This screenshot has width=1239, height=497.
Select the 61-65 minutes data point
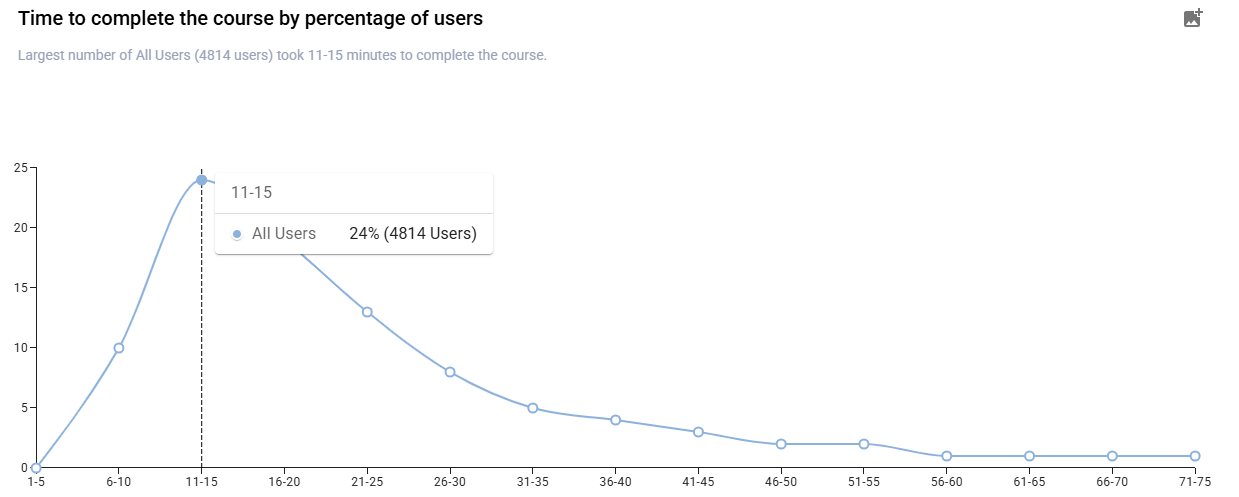coord(1029,456)
